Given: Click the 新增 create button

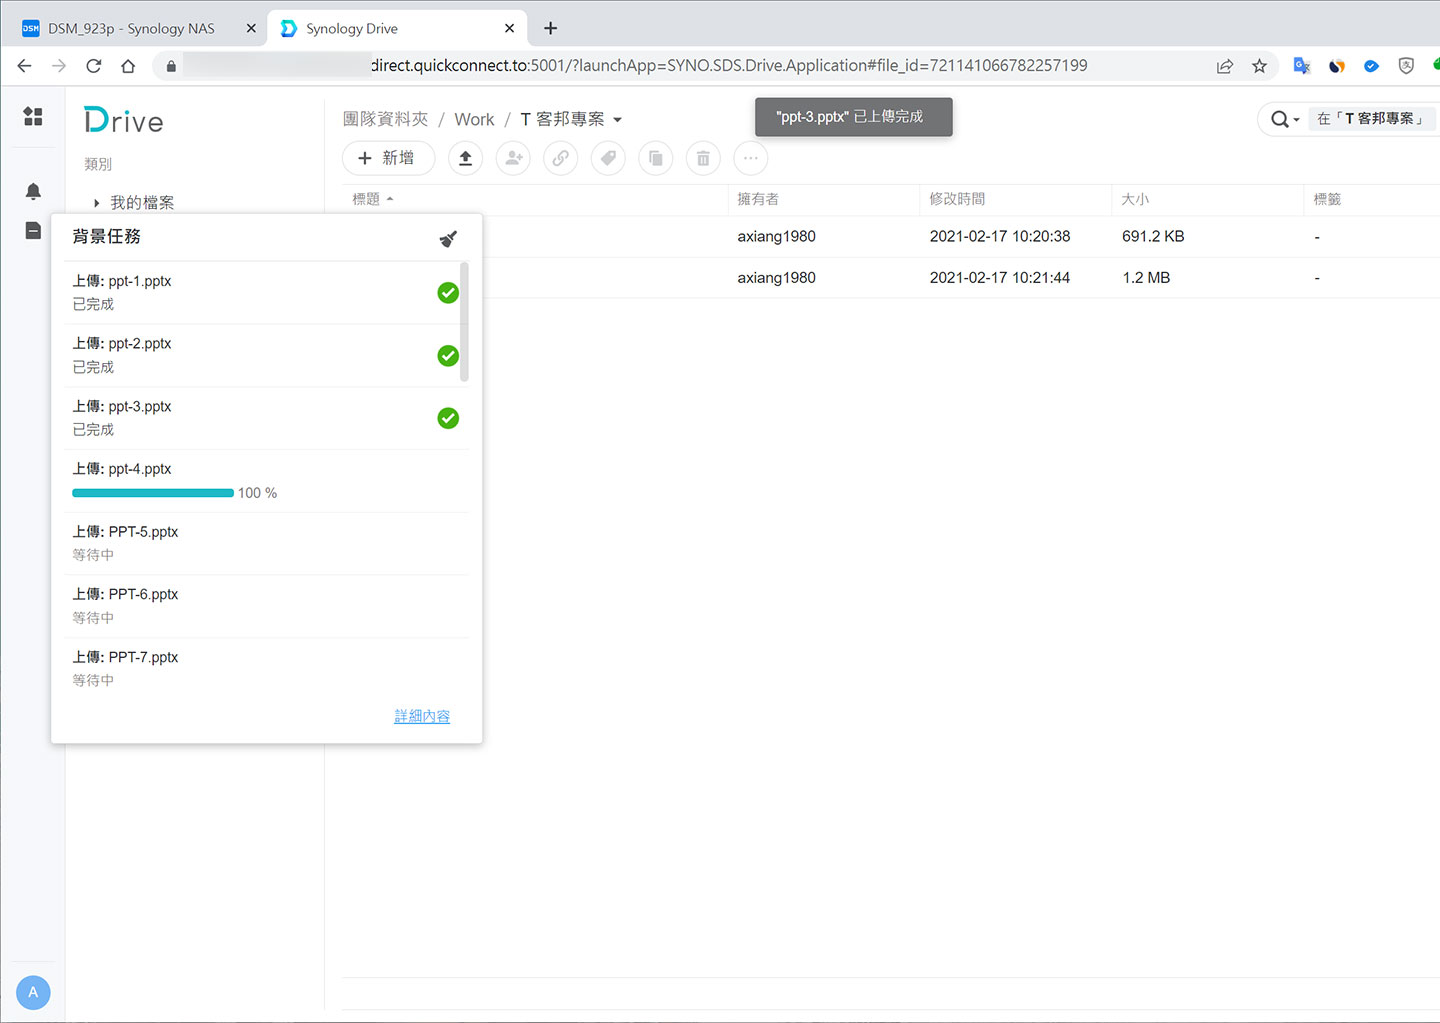Looking at the screenshot, I should pyautogui.click(x=387, y=158).
